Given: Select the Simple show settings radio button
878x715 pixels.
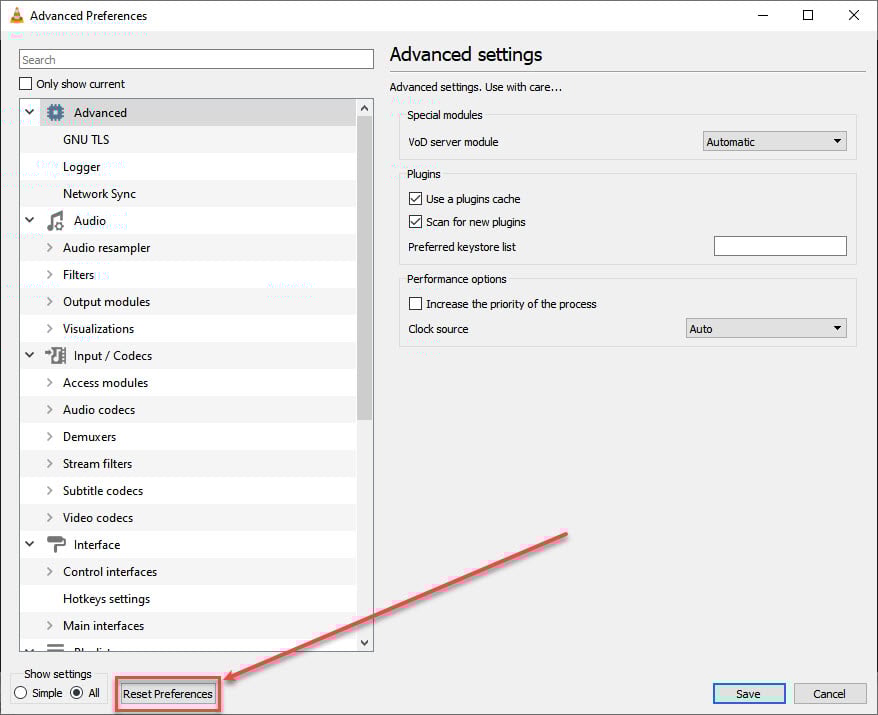Looking at the screenshot, I should 21,693.
